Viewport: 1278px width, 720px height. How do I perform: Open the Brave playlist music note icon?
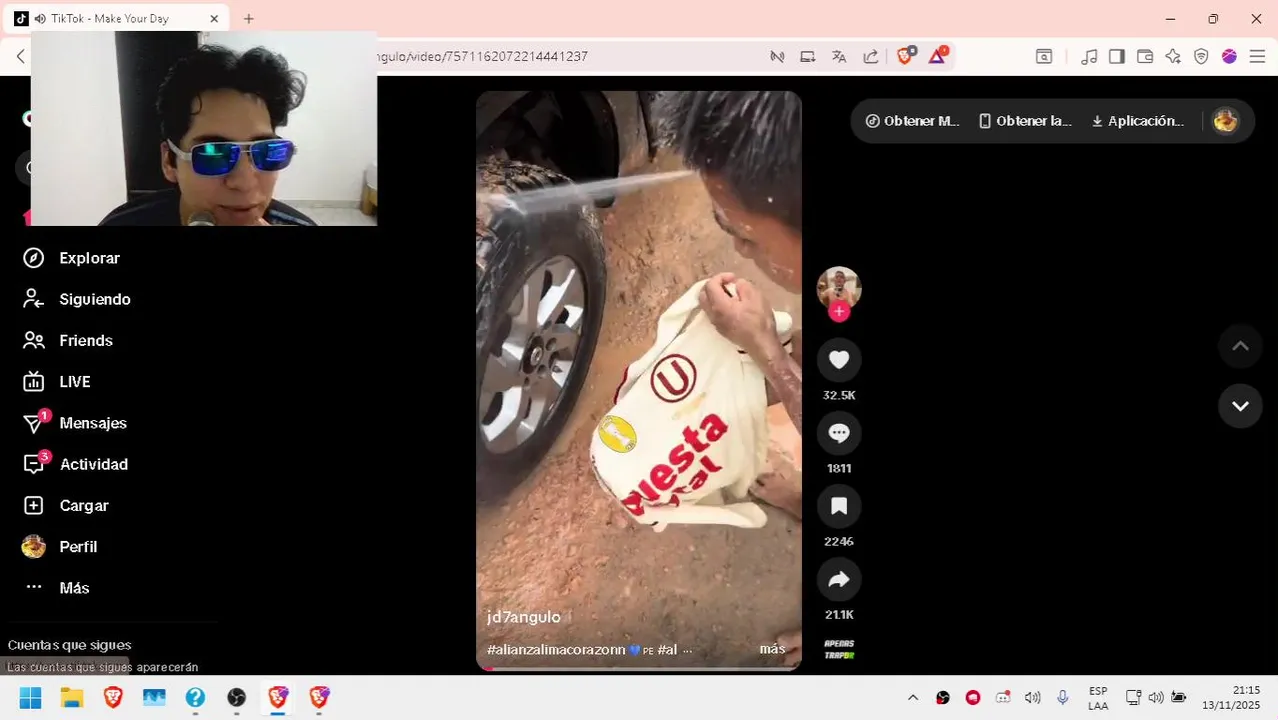[x=1090, y=56]
